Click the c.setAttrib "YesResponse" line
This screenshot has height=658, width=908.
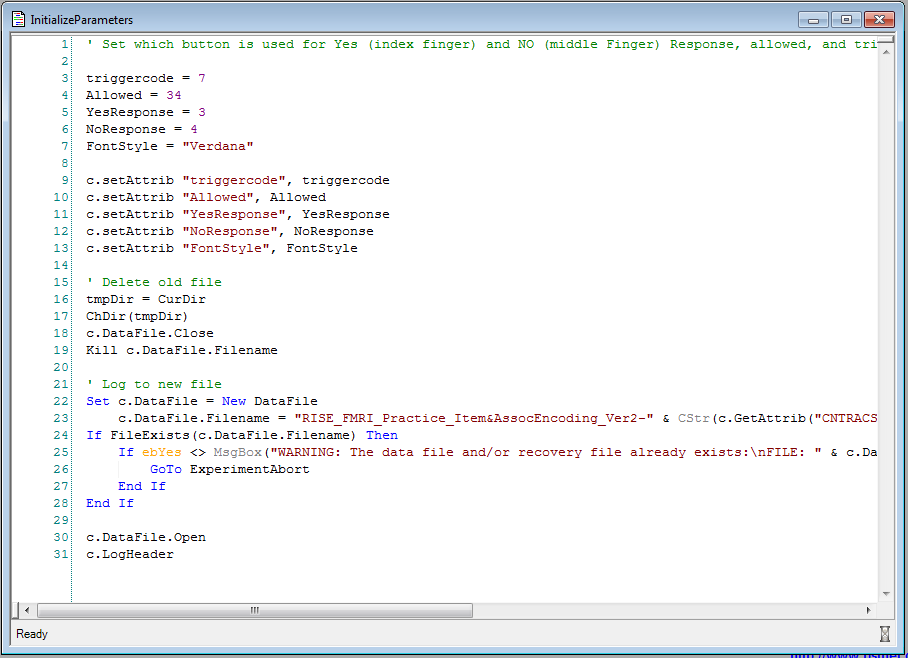coord(237,214)
